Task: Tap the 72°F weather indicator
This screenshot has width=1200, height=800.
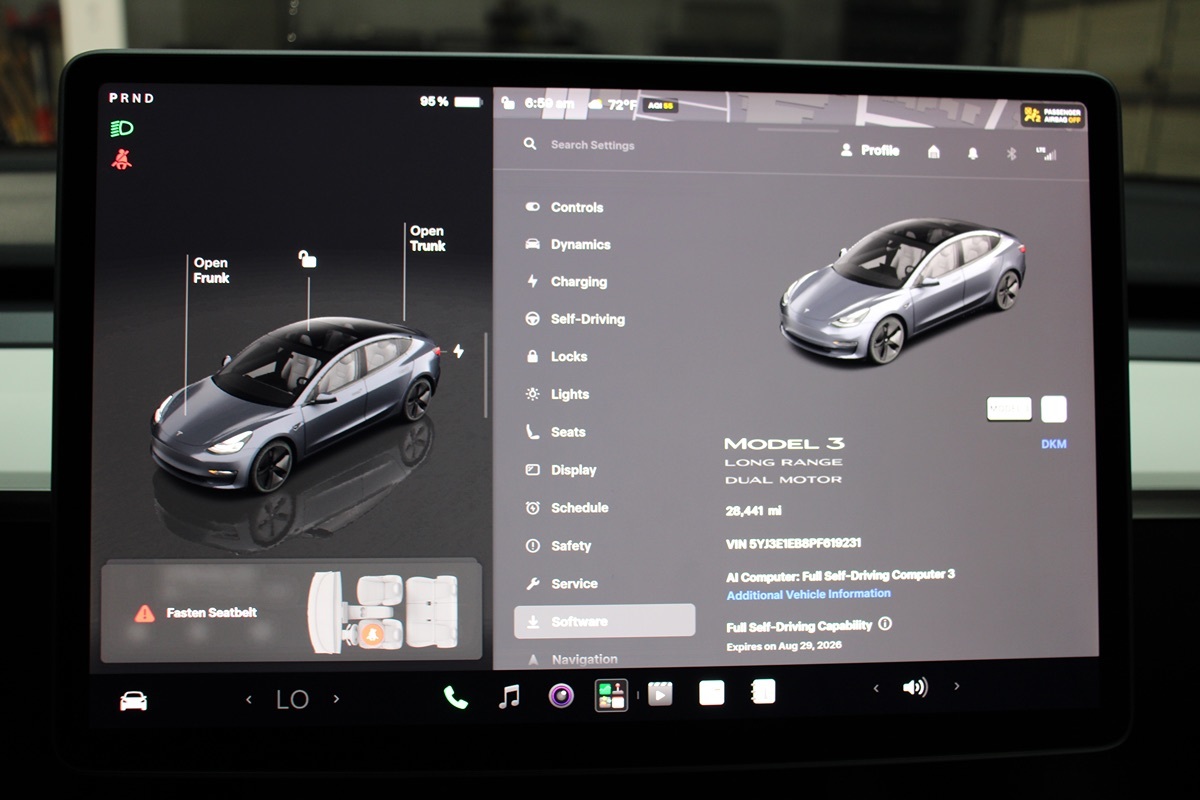Action: pos(613,104)
